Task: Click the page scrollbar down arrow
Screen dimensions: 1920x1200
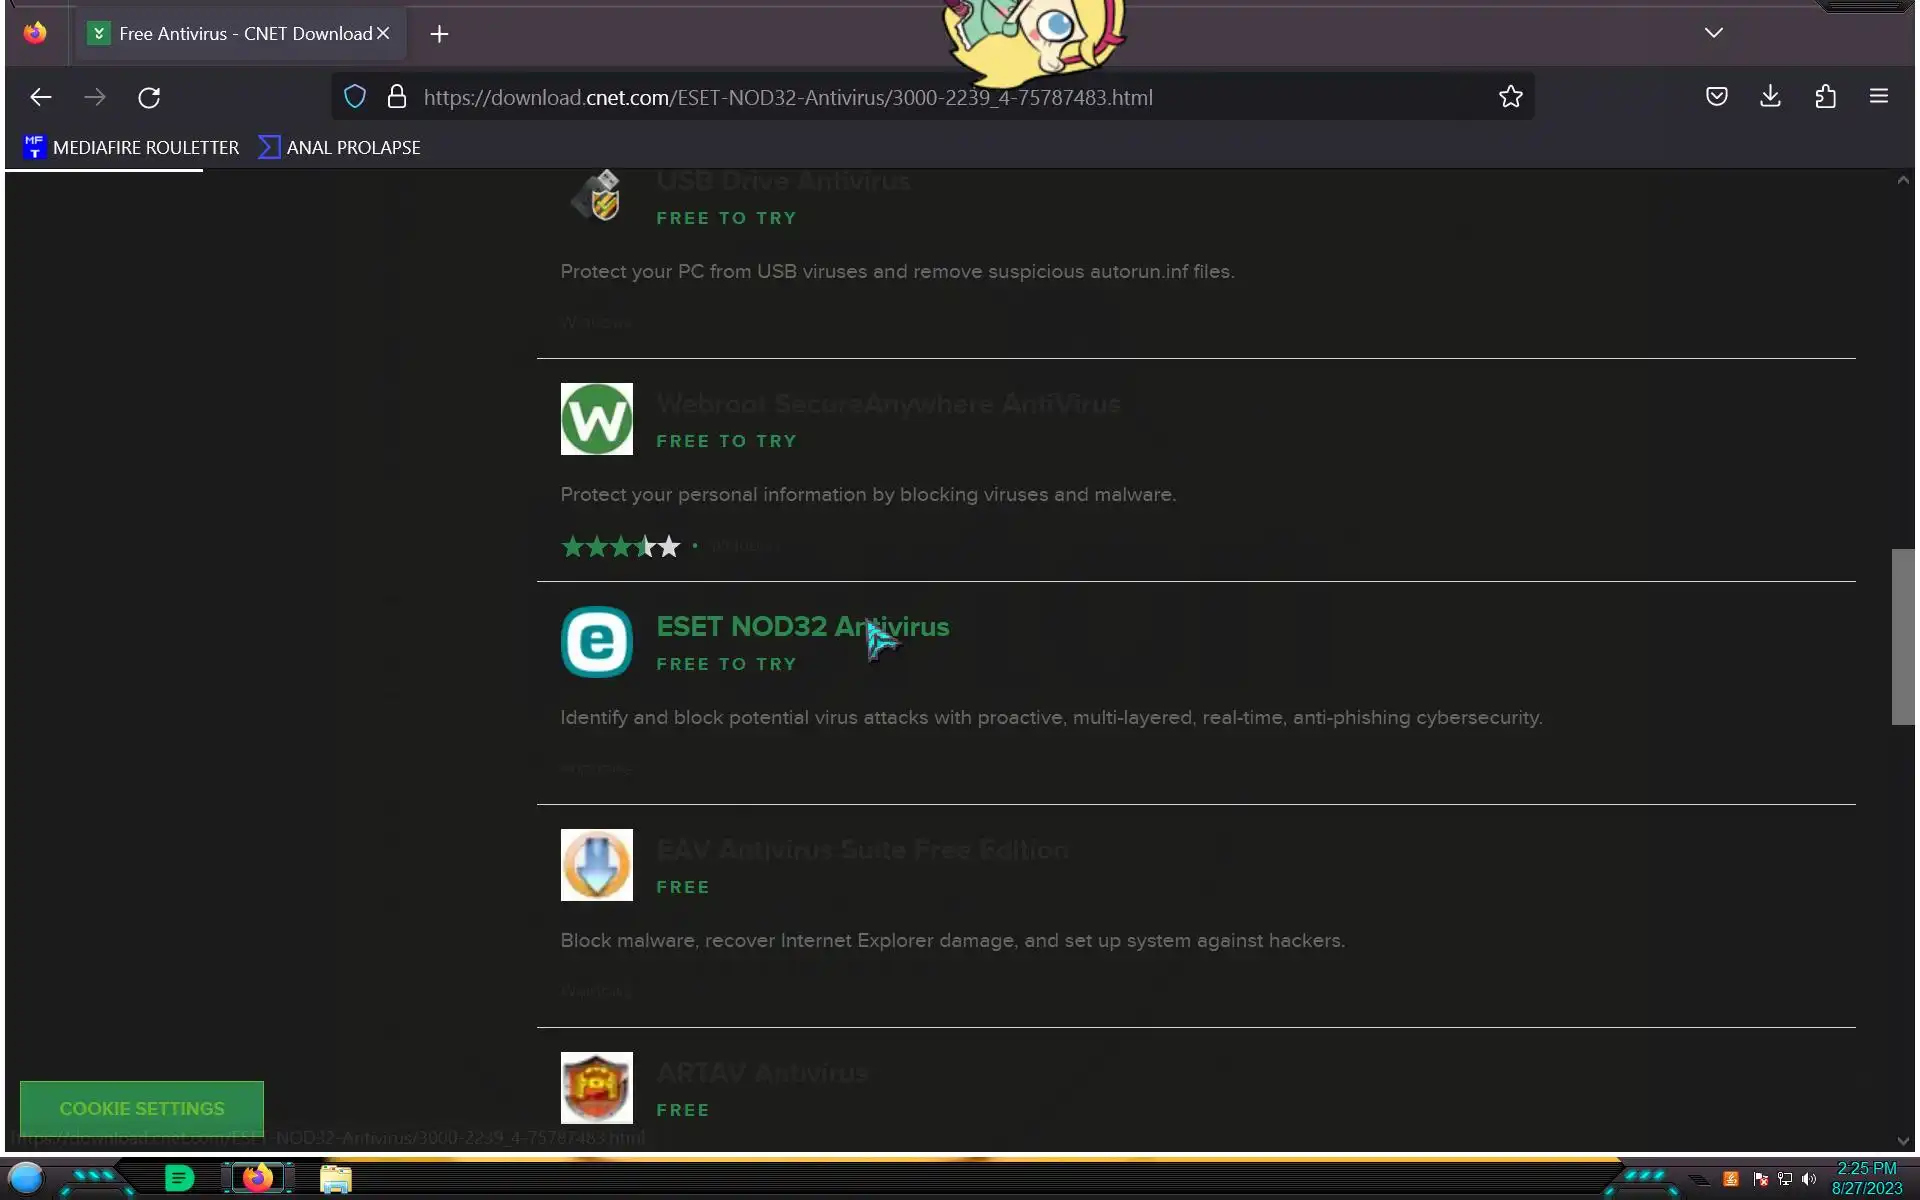Action: click(1902, 1140)
